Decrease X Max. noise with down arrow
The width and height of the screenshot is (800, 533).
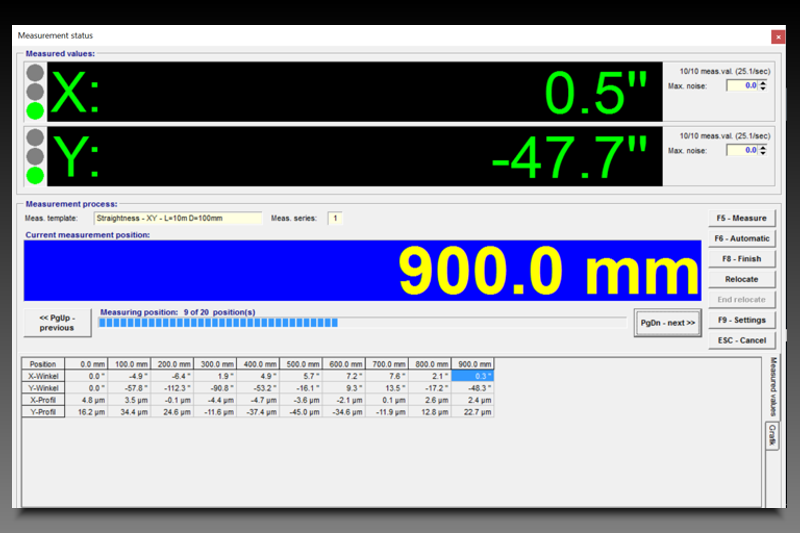tap(763, 89)
